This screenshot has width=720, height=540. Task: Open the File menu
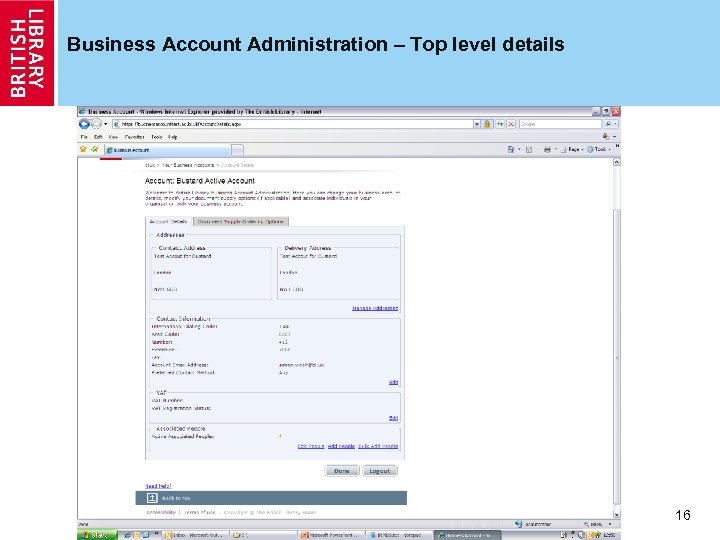click(x=84, y=137)
